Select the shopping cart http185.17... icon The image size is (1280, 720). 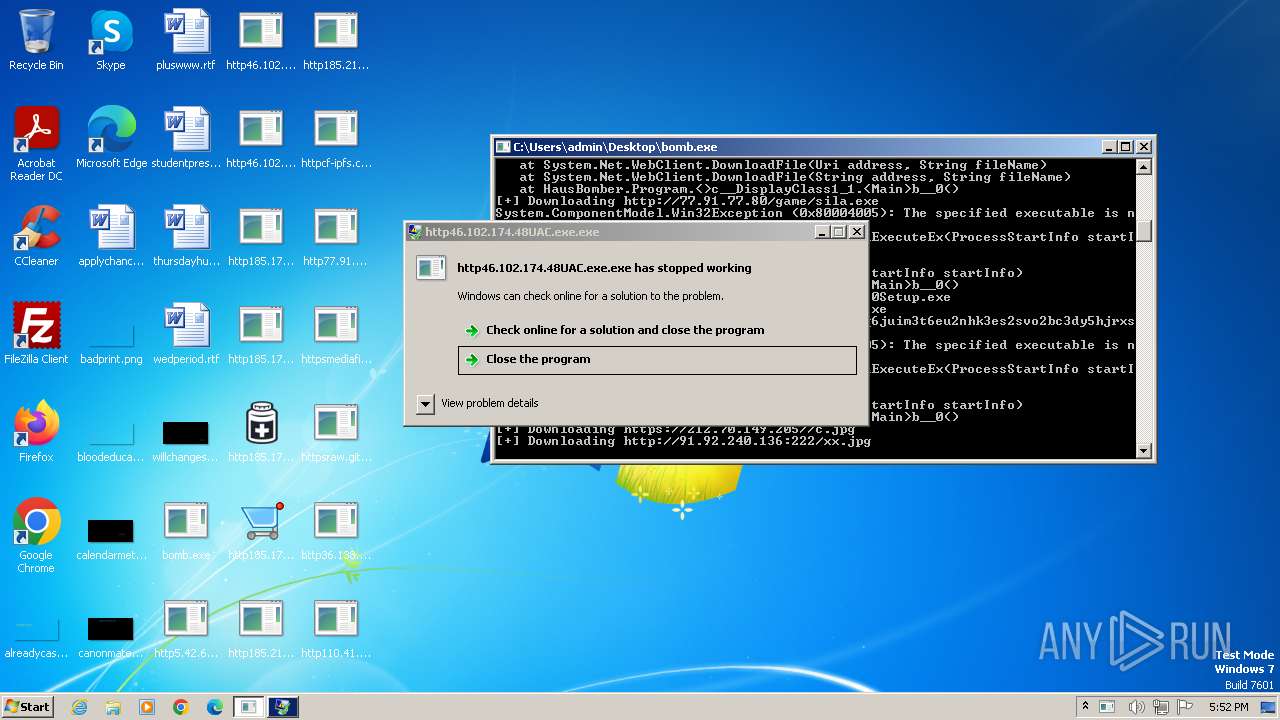coord(261,531)
